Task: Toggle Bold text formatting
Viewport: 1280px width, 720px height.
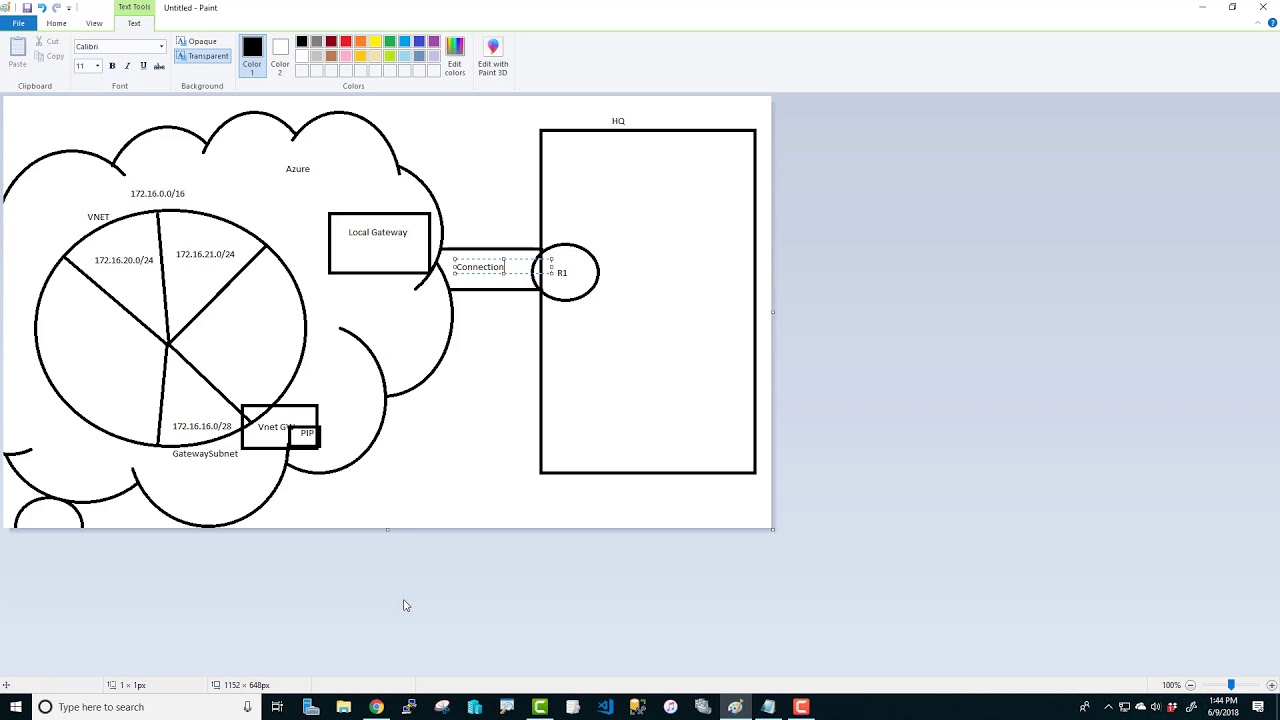Action: 112,66
